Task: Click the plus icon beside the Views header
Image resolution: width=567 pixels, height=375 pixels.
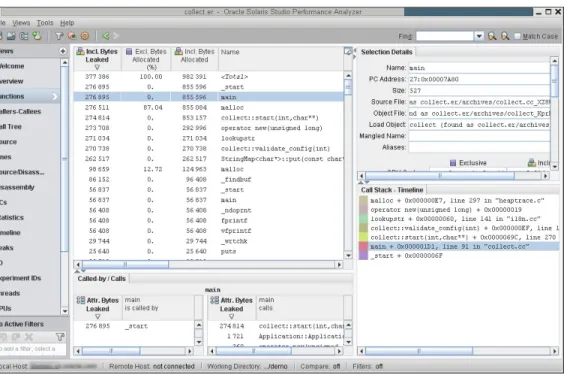Action: point(63,51)
